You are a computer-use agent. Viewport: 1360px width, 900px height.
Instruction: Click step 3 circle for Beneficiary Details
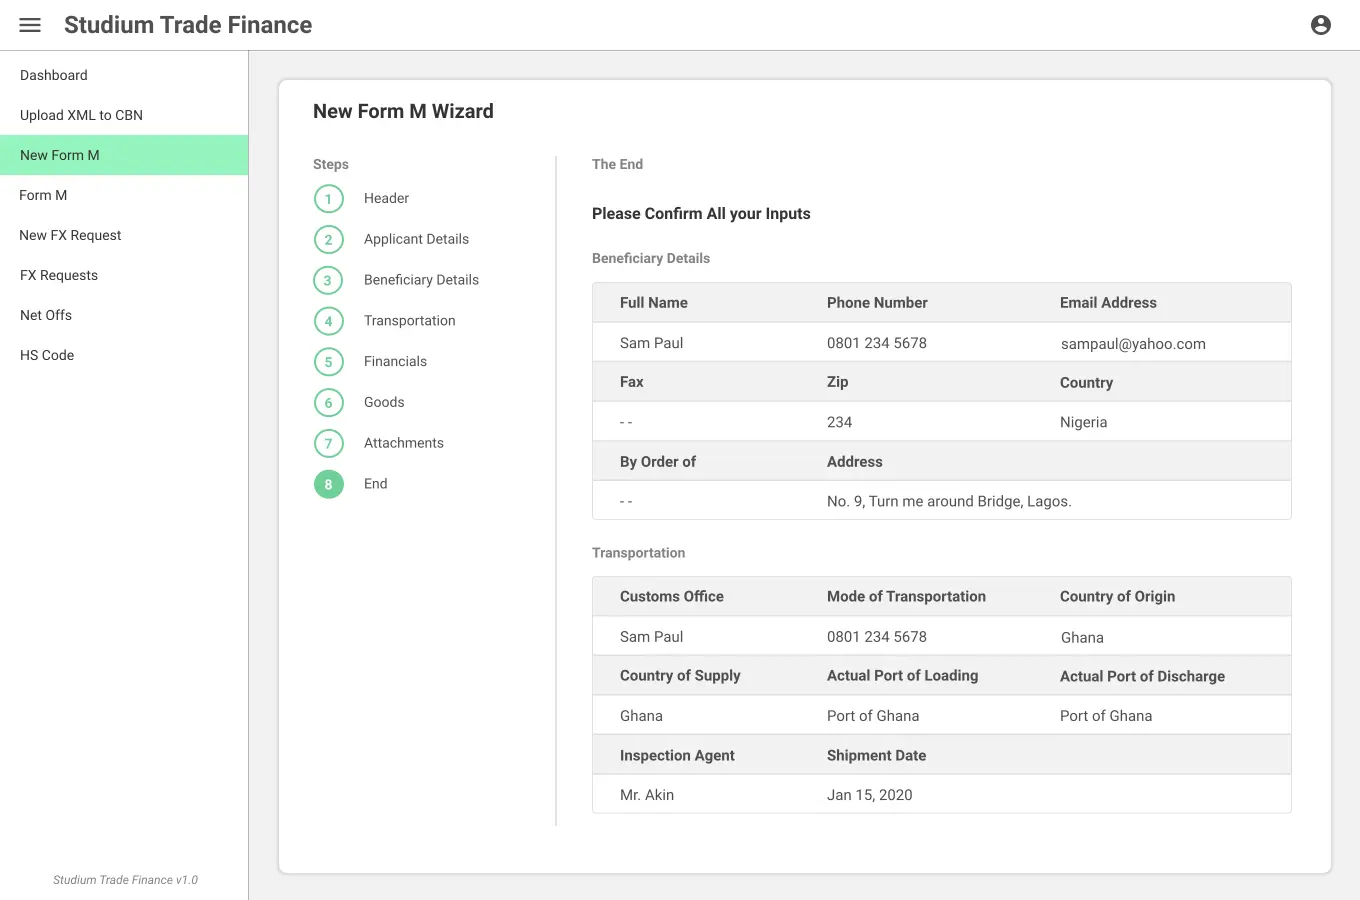[x=328, y=281]
